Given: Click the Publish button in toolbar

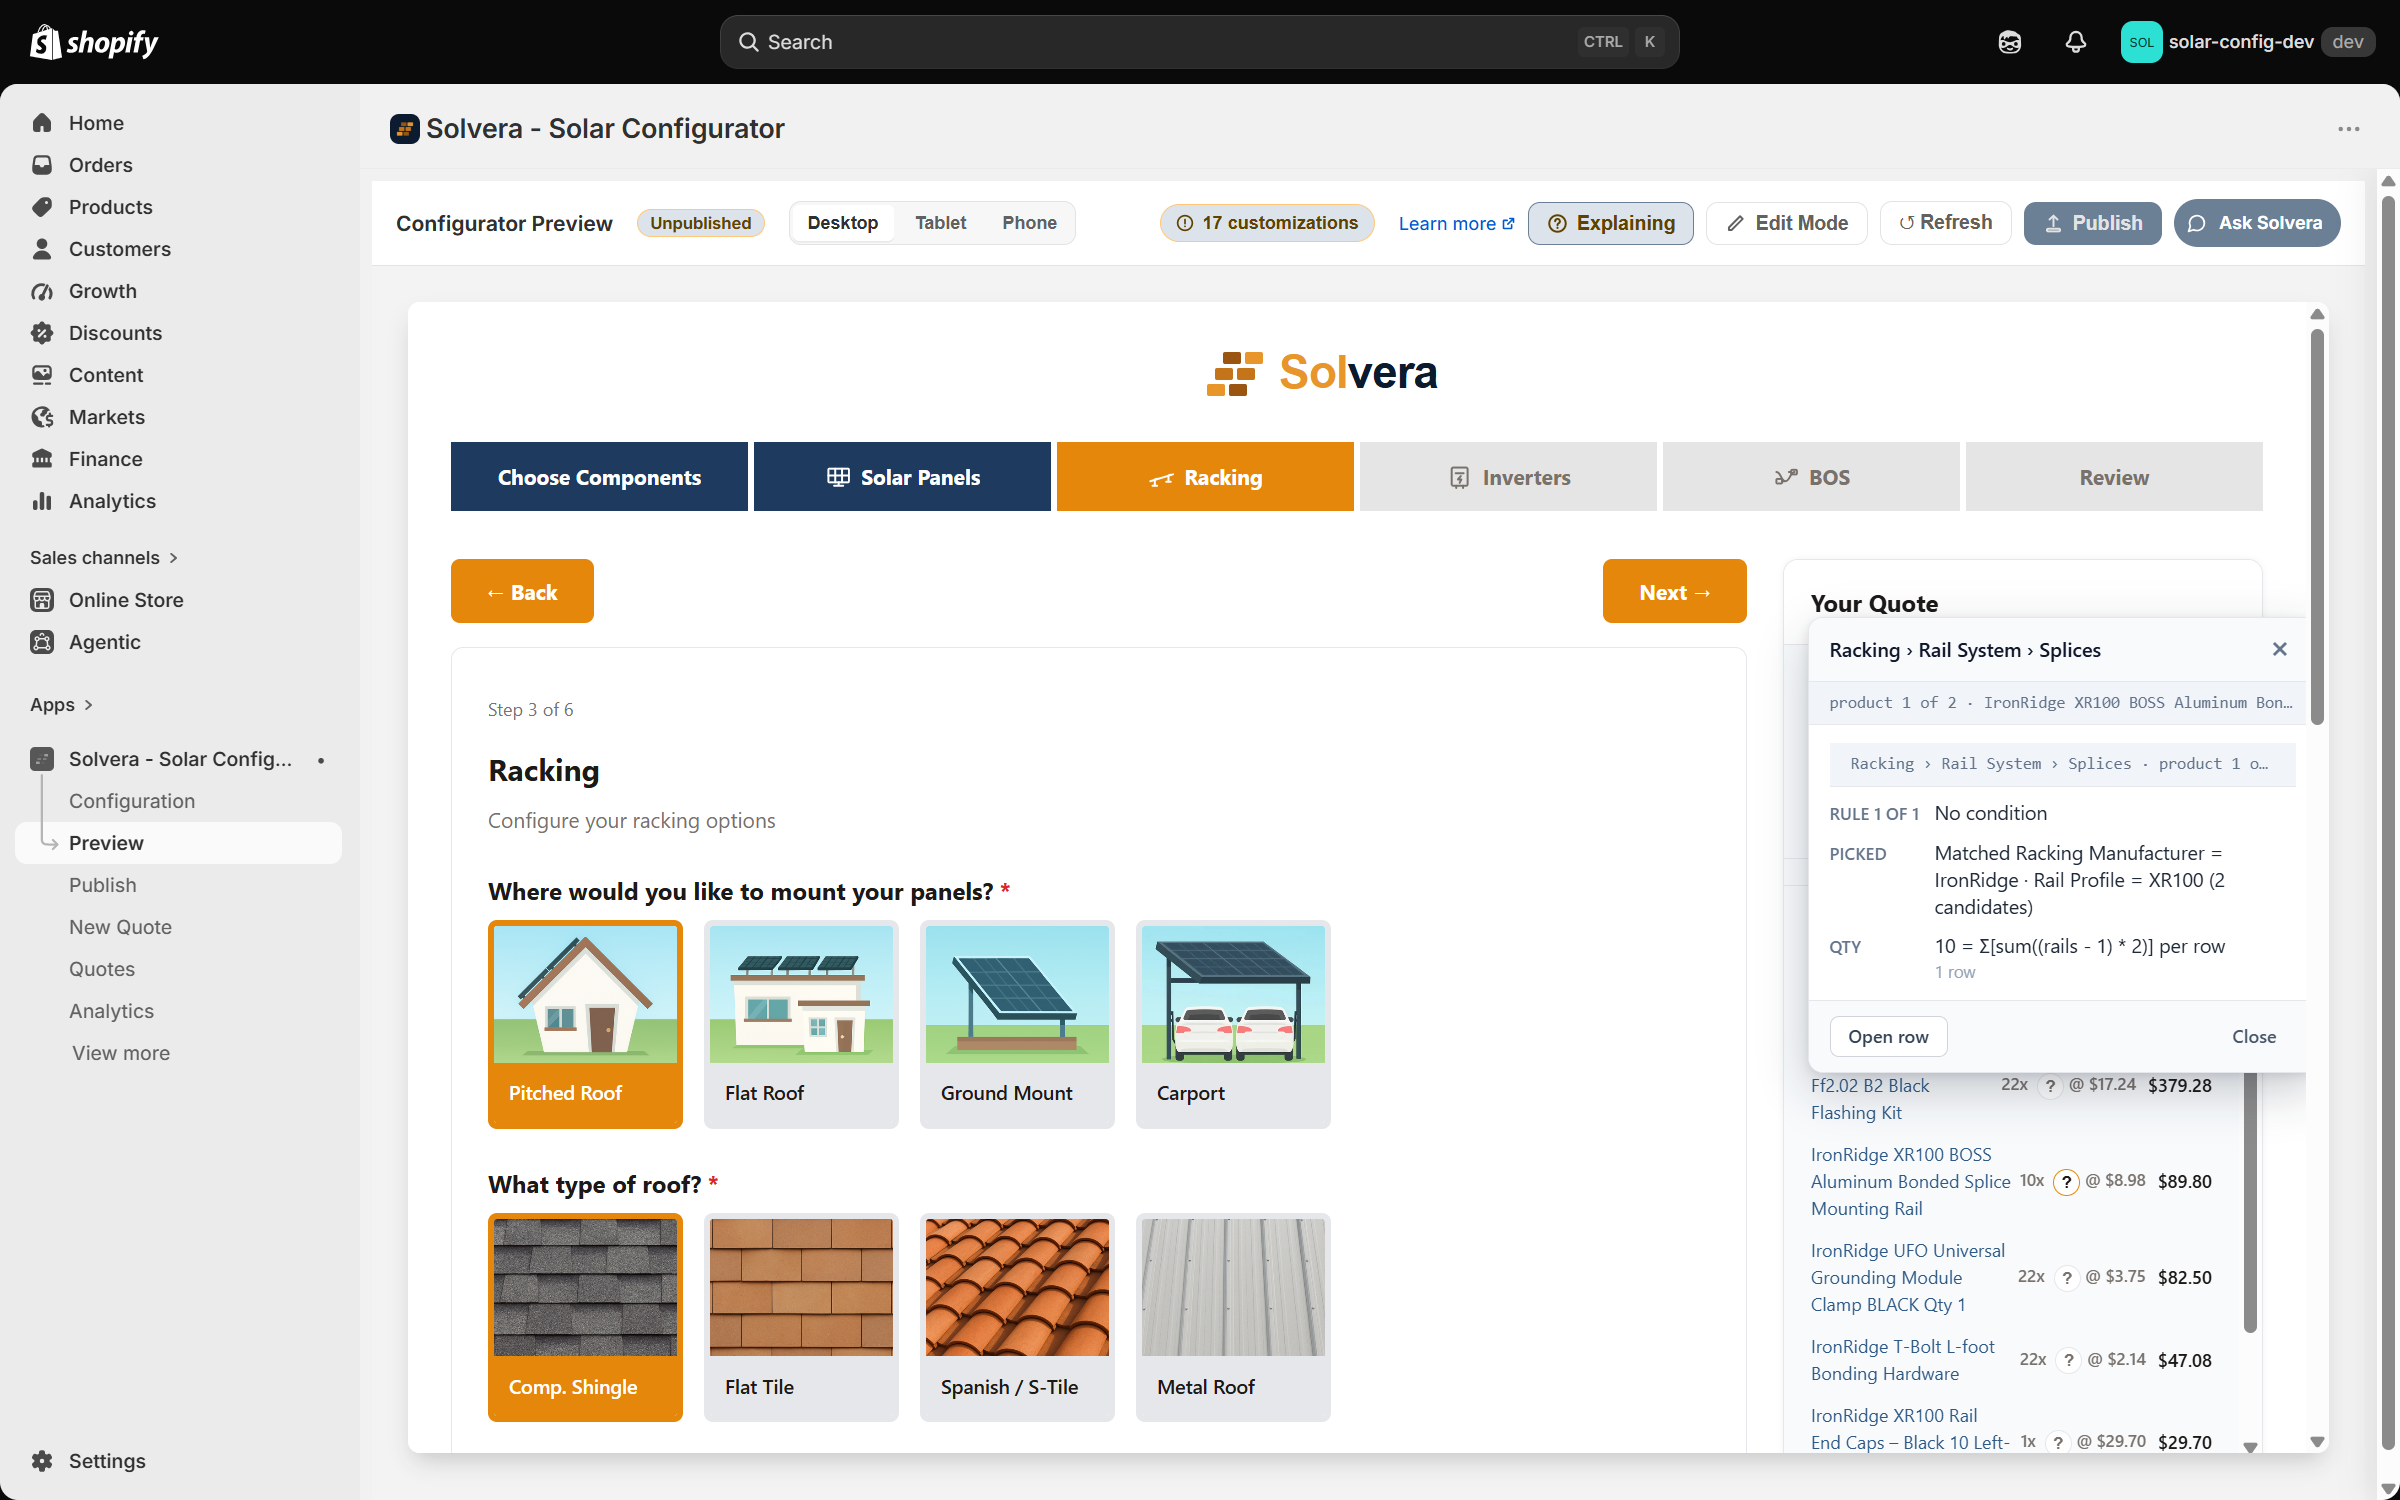Looking at the screenshot, I should 2092,223.
